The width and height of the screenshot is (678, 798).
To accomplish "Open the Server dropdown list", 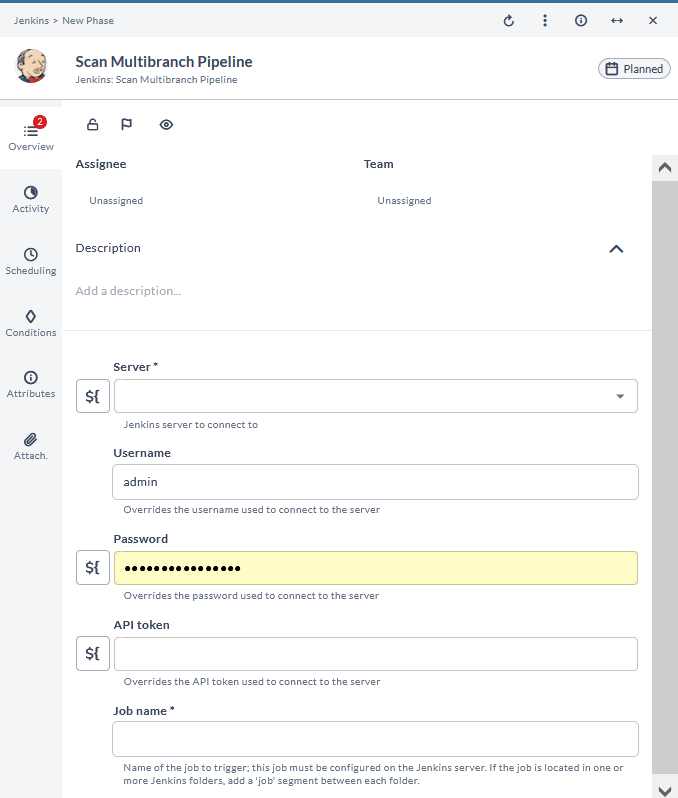I will [619, 396].
